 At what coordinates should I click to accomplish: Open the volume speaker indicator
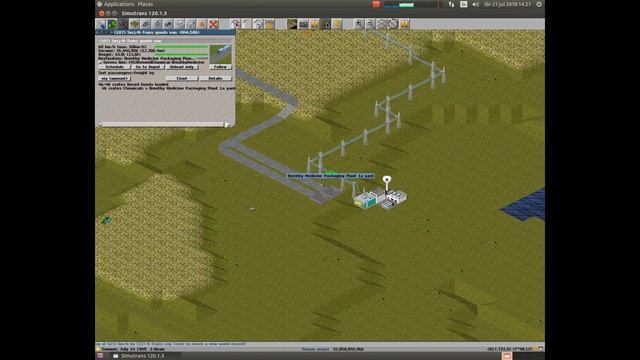[x=476, y=4]
